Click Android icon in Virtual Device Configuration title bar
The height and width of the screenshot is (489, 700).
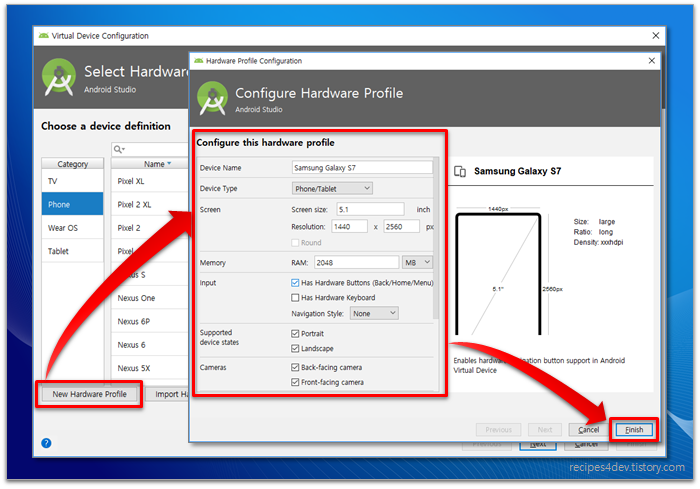[x=43, y=36]
